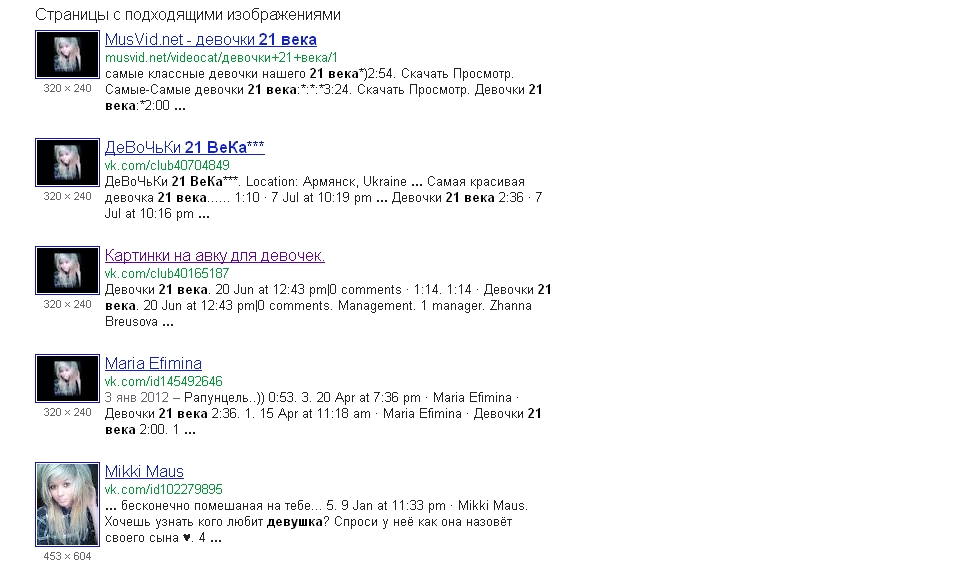Viewport: 953px width, 584px height.
Task: Open the MusVid.net девочки 21 века link
Action: point(210,40)
